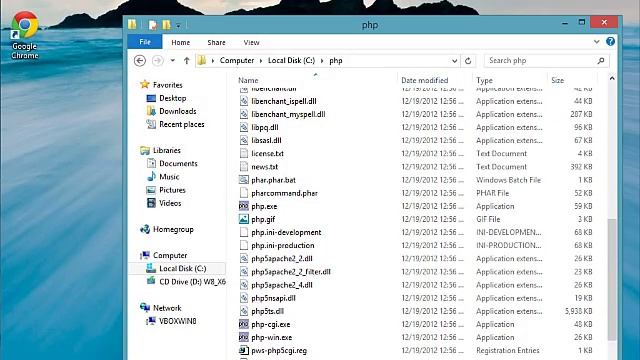Expand the ribbon with the chevron
Screen dimensions: 640x360
[x=597, y=42]
